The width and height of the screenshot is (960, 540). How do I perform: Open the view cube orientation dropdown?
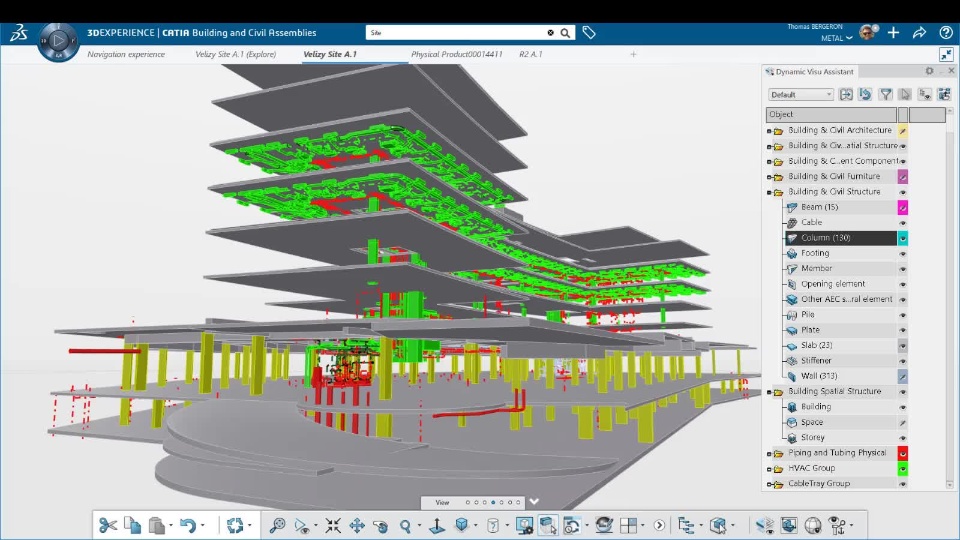[476, 525]
